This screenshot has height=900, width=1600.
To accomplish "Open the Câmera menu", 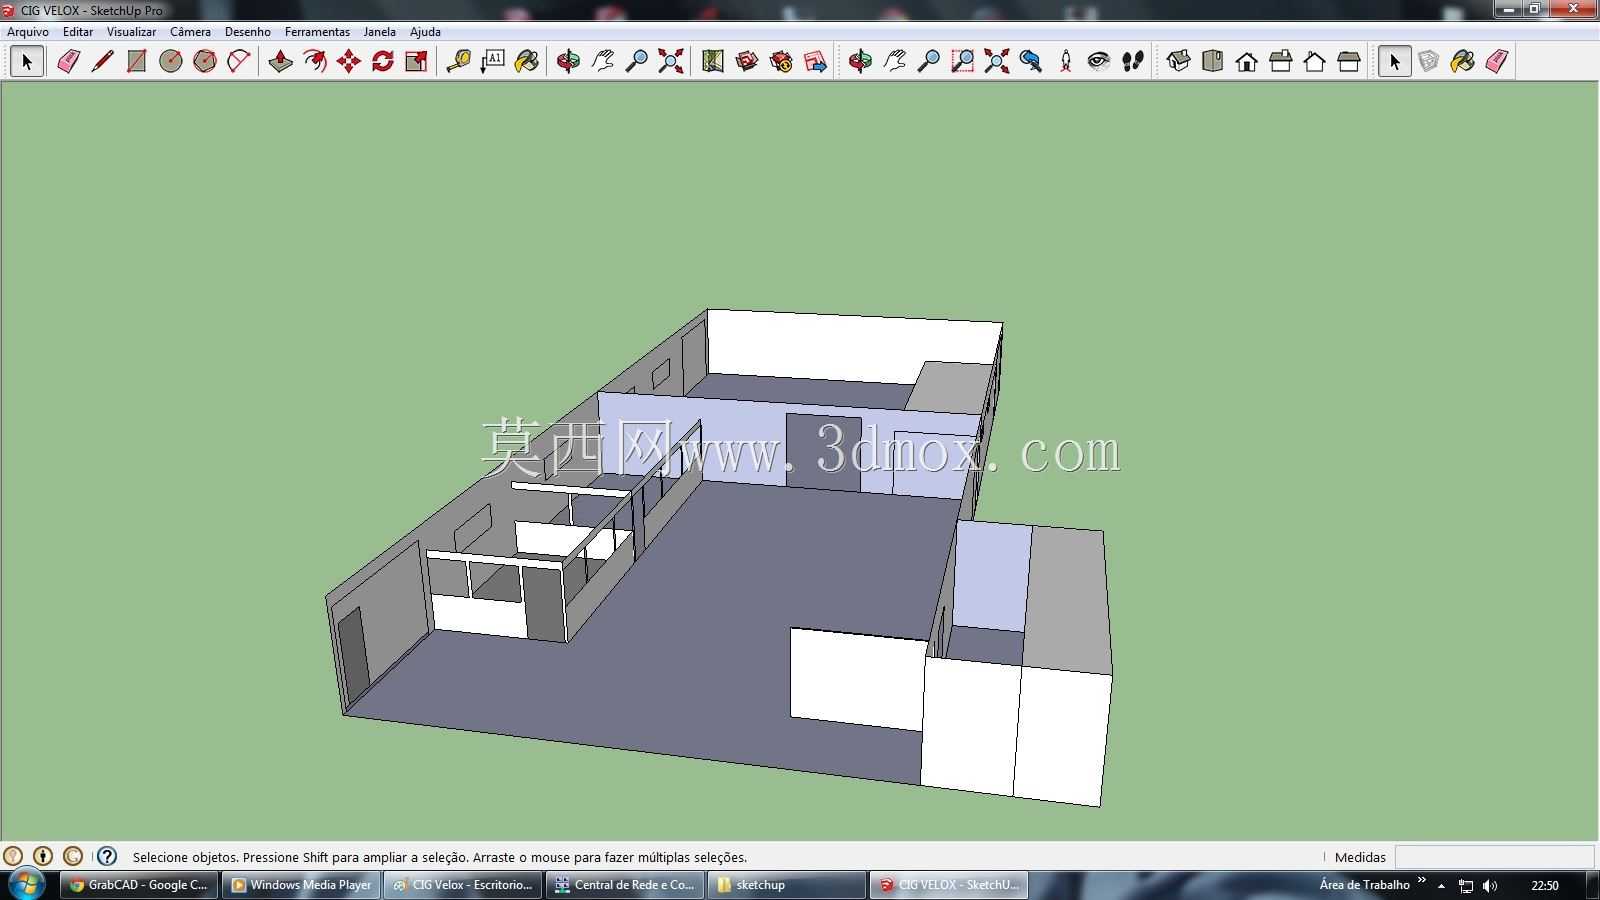I will 190,32.
